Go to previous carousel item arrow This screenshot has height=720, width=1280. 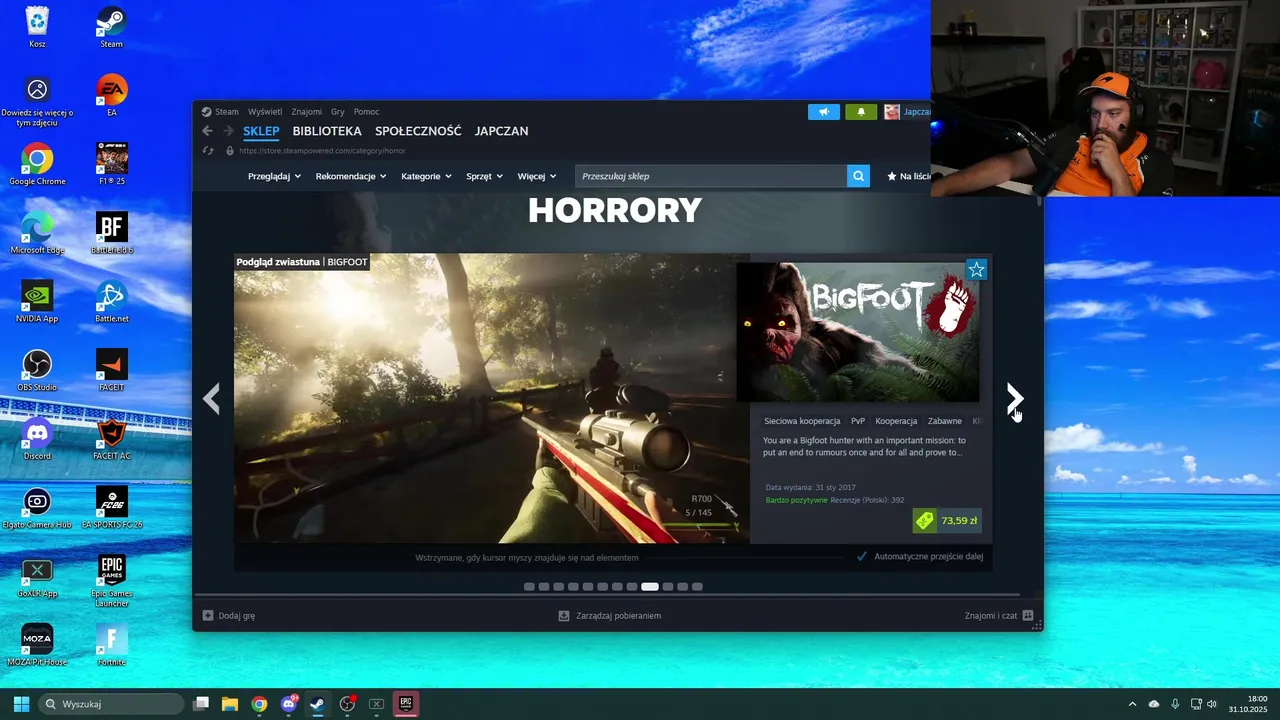pos(211,399)
